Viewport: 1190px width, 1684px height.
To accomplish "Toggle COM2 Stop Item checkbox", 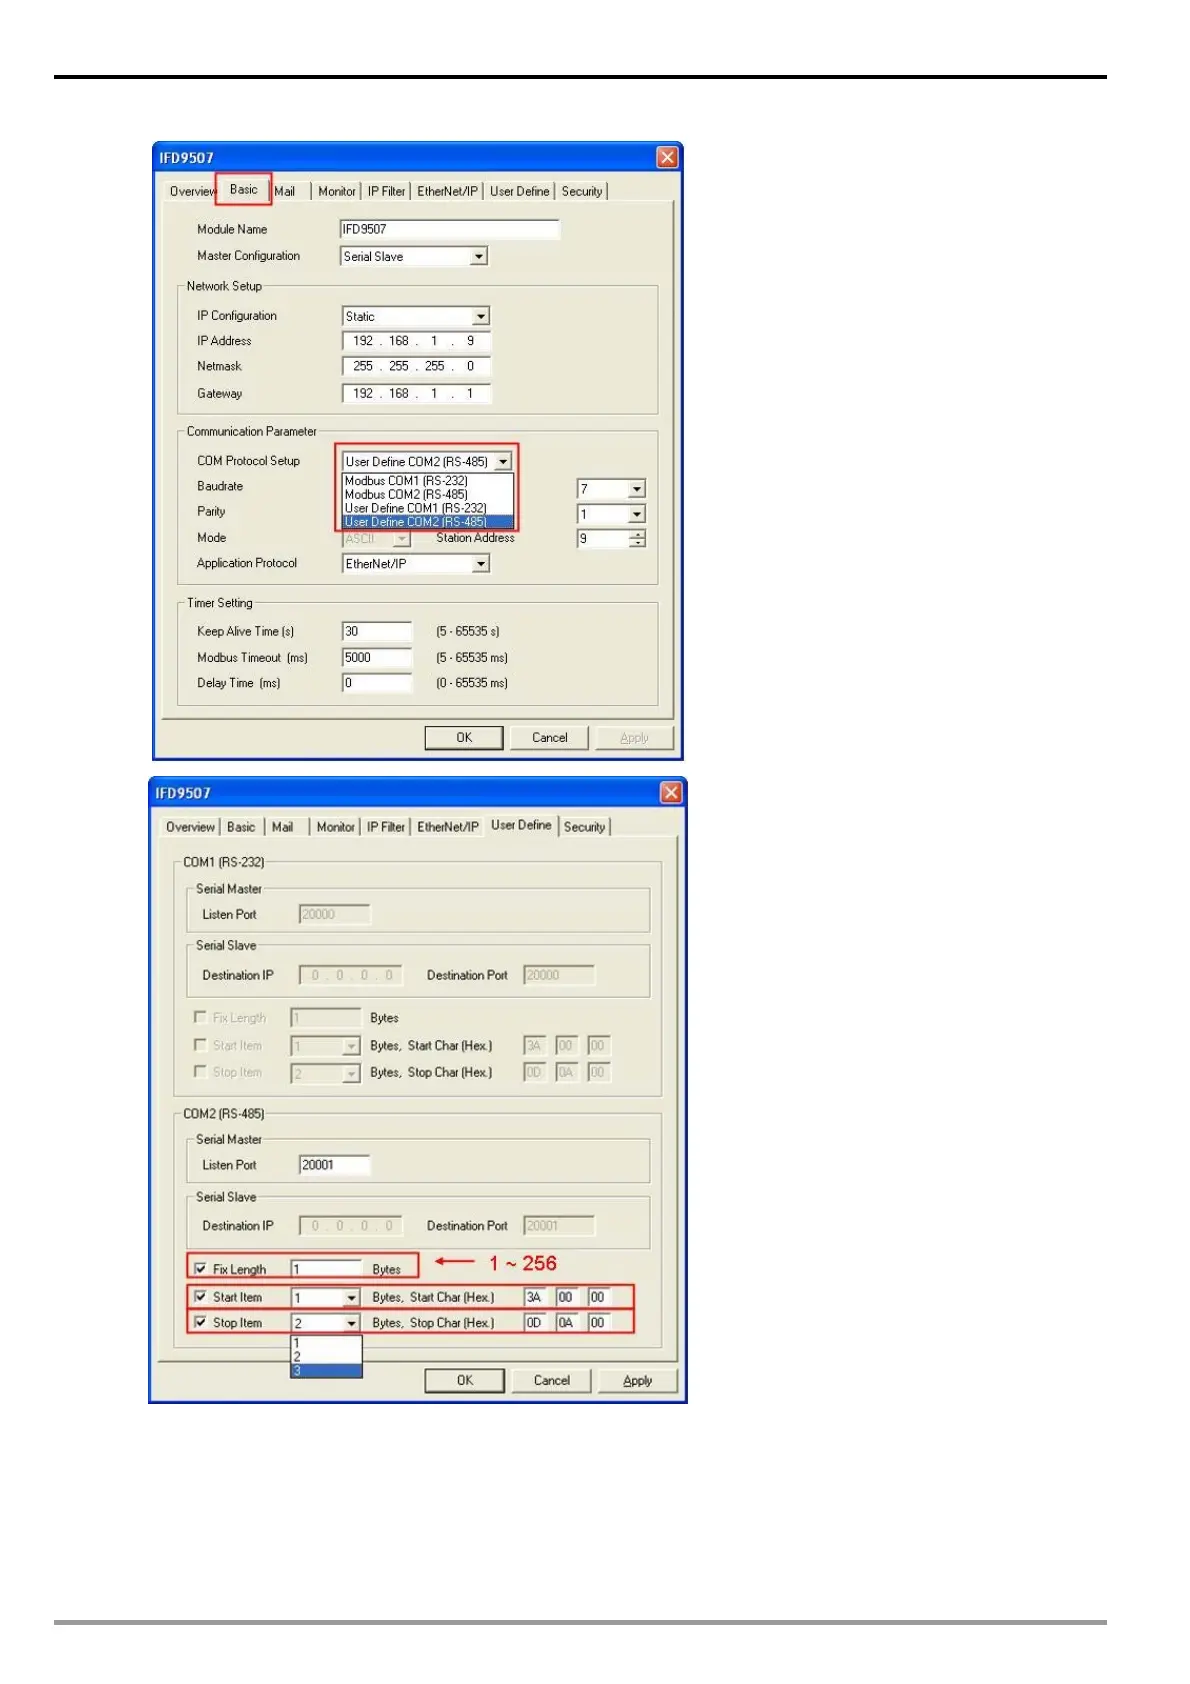I will [x=200, y=1322].
